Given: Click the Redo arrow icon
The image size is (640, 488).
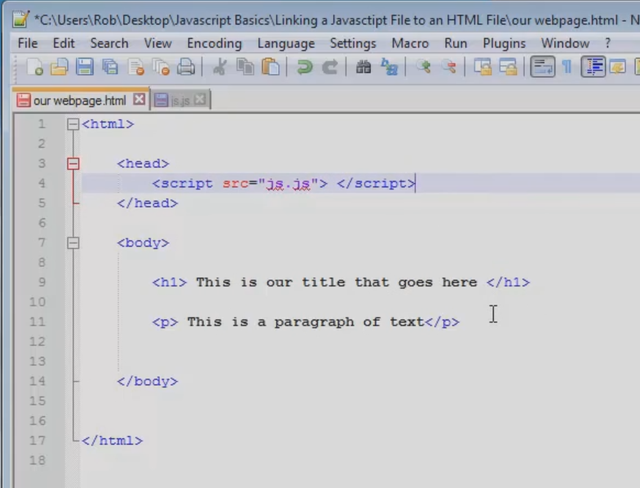Looking at the screenshot, I should [x=330, y=67].
